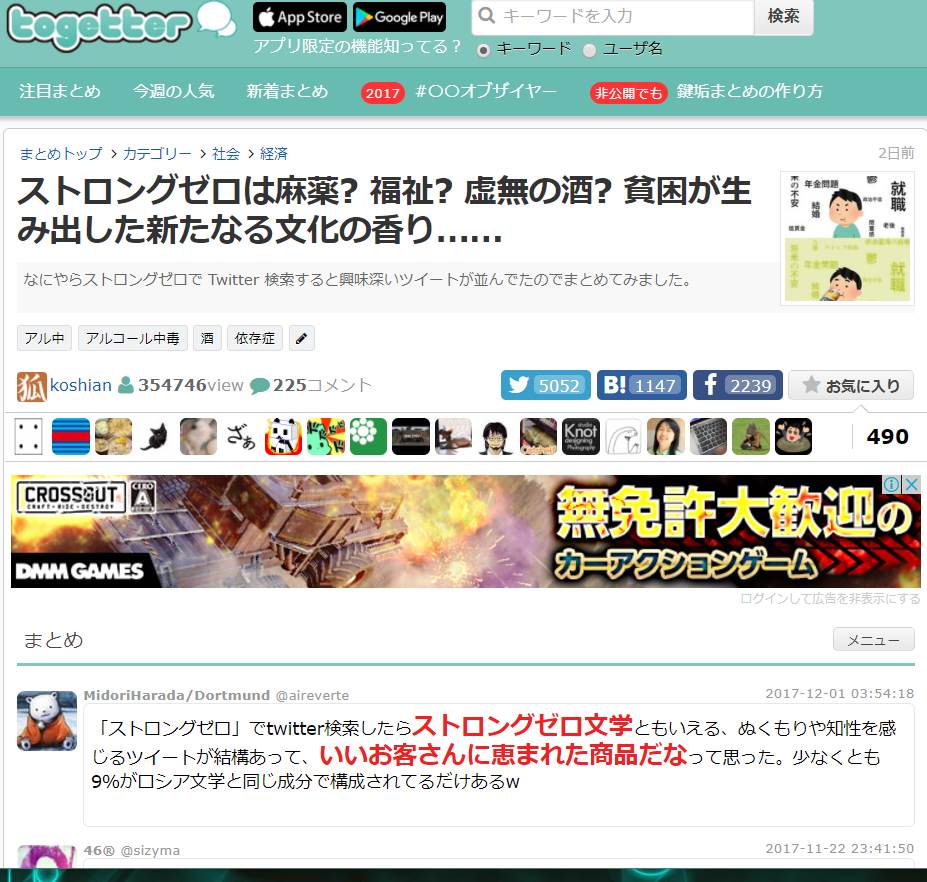927x882 pixels.
Task: Click the white panda block avatar
Action: point(283,436)
